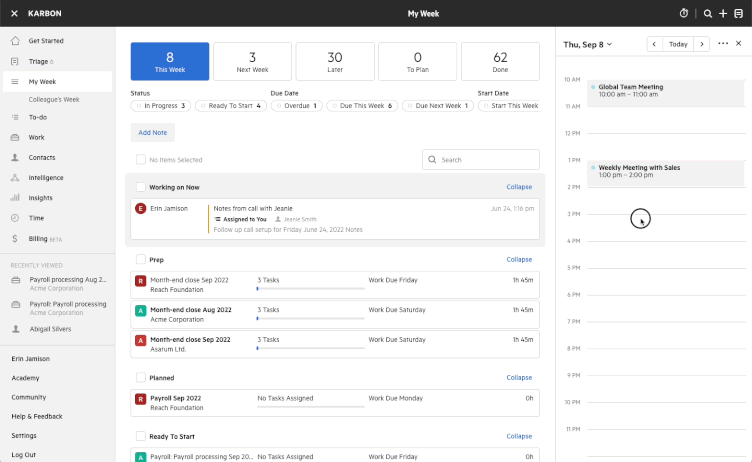This screenshot has height=462, width=752.
Task: Open Intelligence from the sidebar
Action: (45, 178)
